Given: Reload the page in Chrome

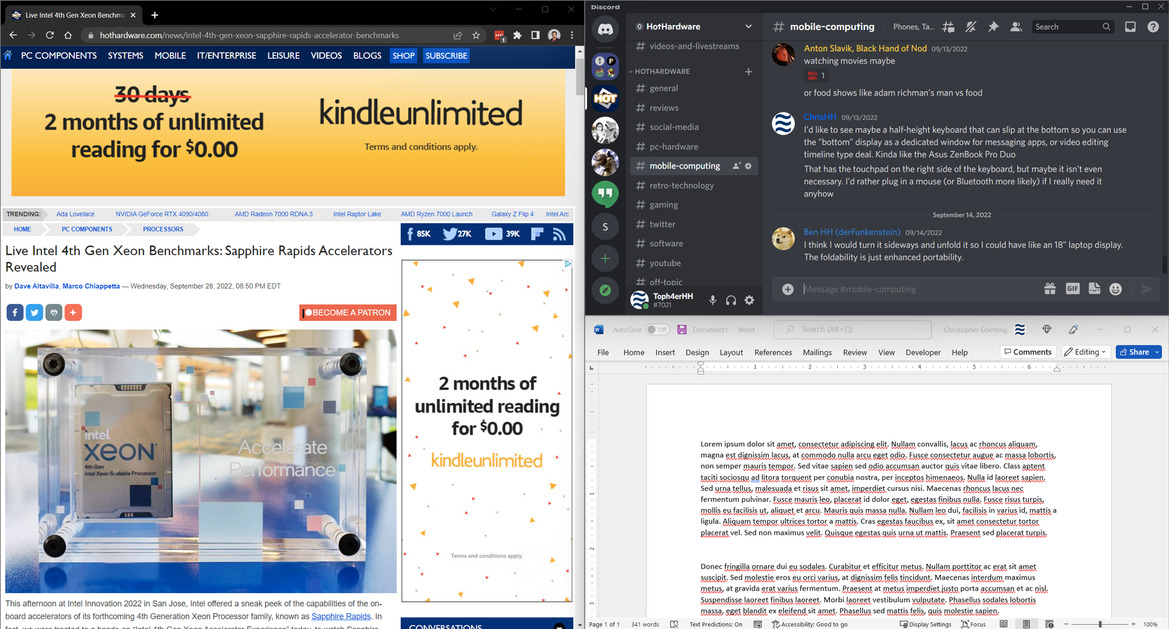Looking at the screenshot, I should pyautogui.click(x=49, y=35).
